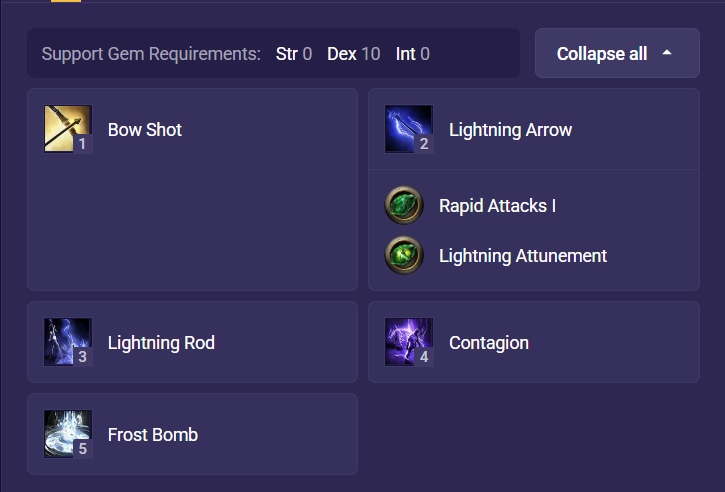Image resolution: width=725 pixels, height=492 pixels.
Task: Select the Lightning Attunement gem icon
Action: click(404, 255)
